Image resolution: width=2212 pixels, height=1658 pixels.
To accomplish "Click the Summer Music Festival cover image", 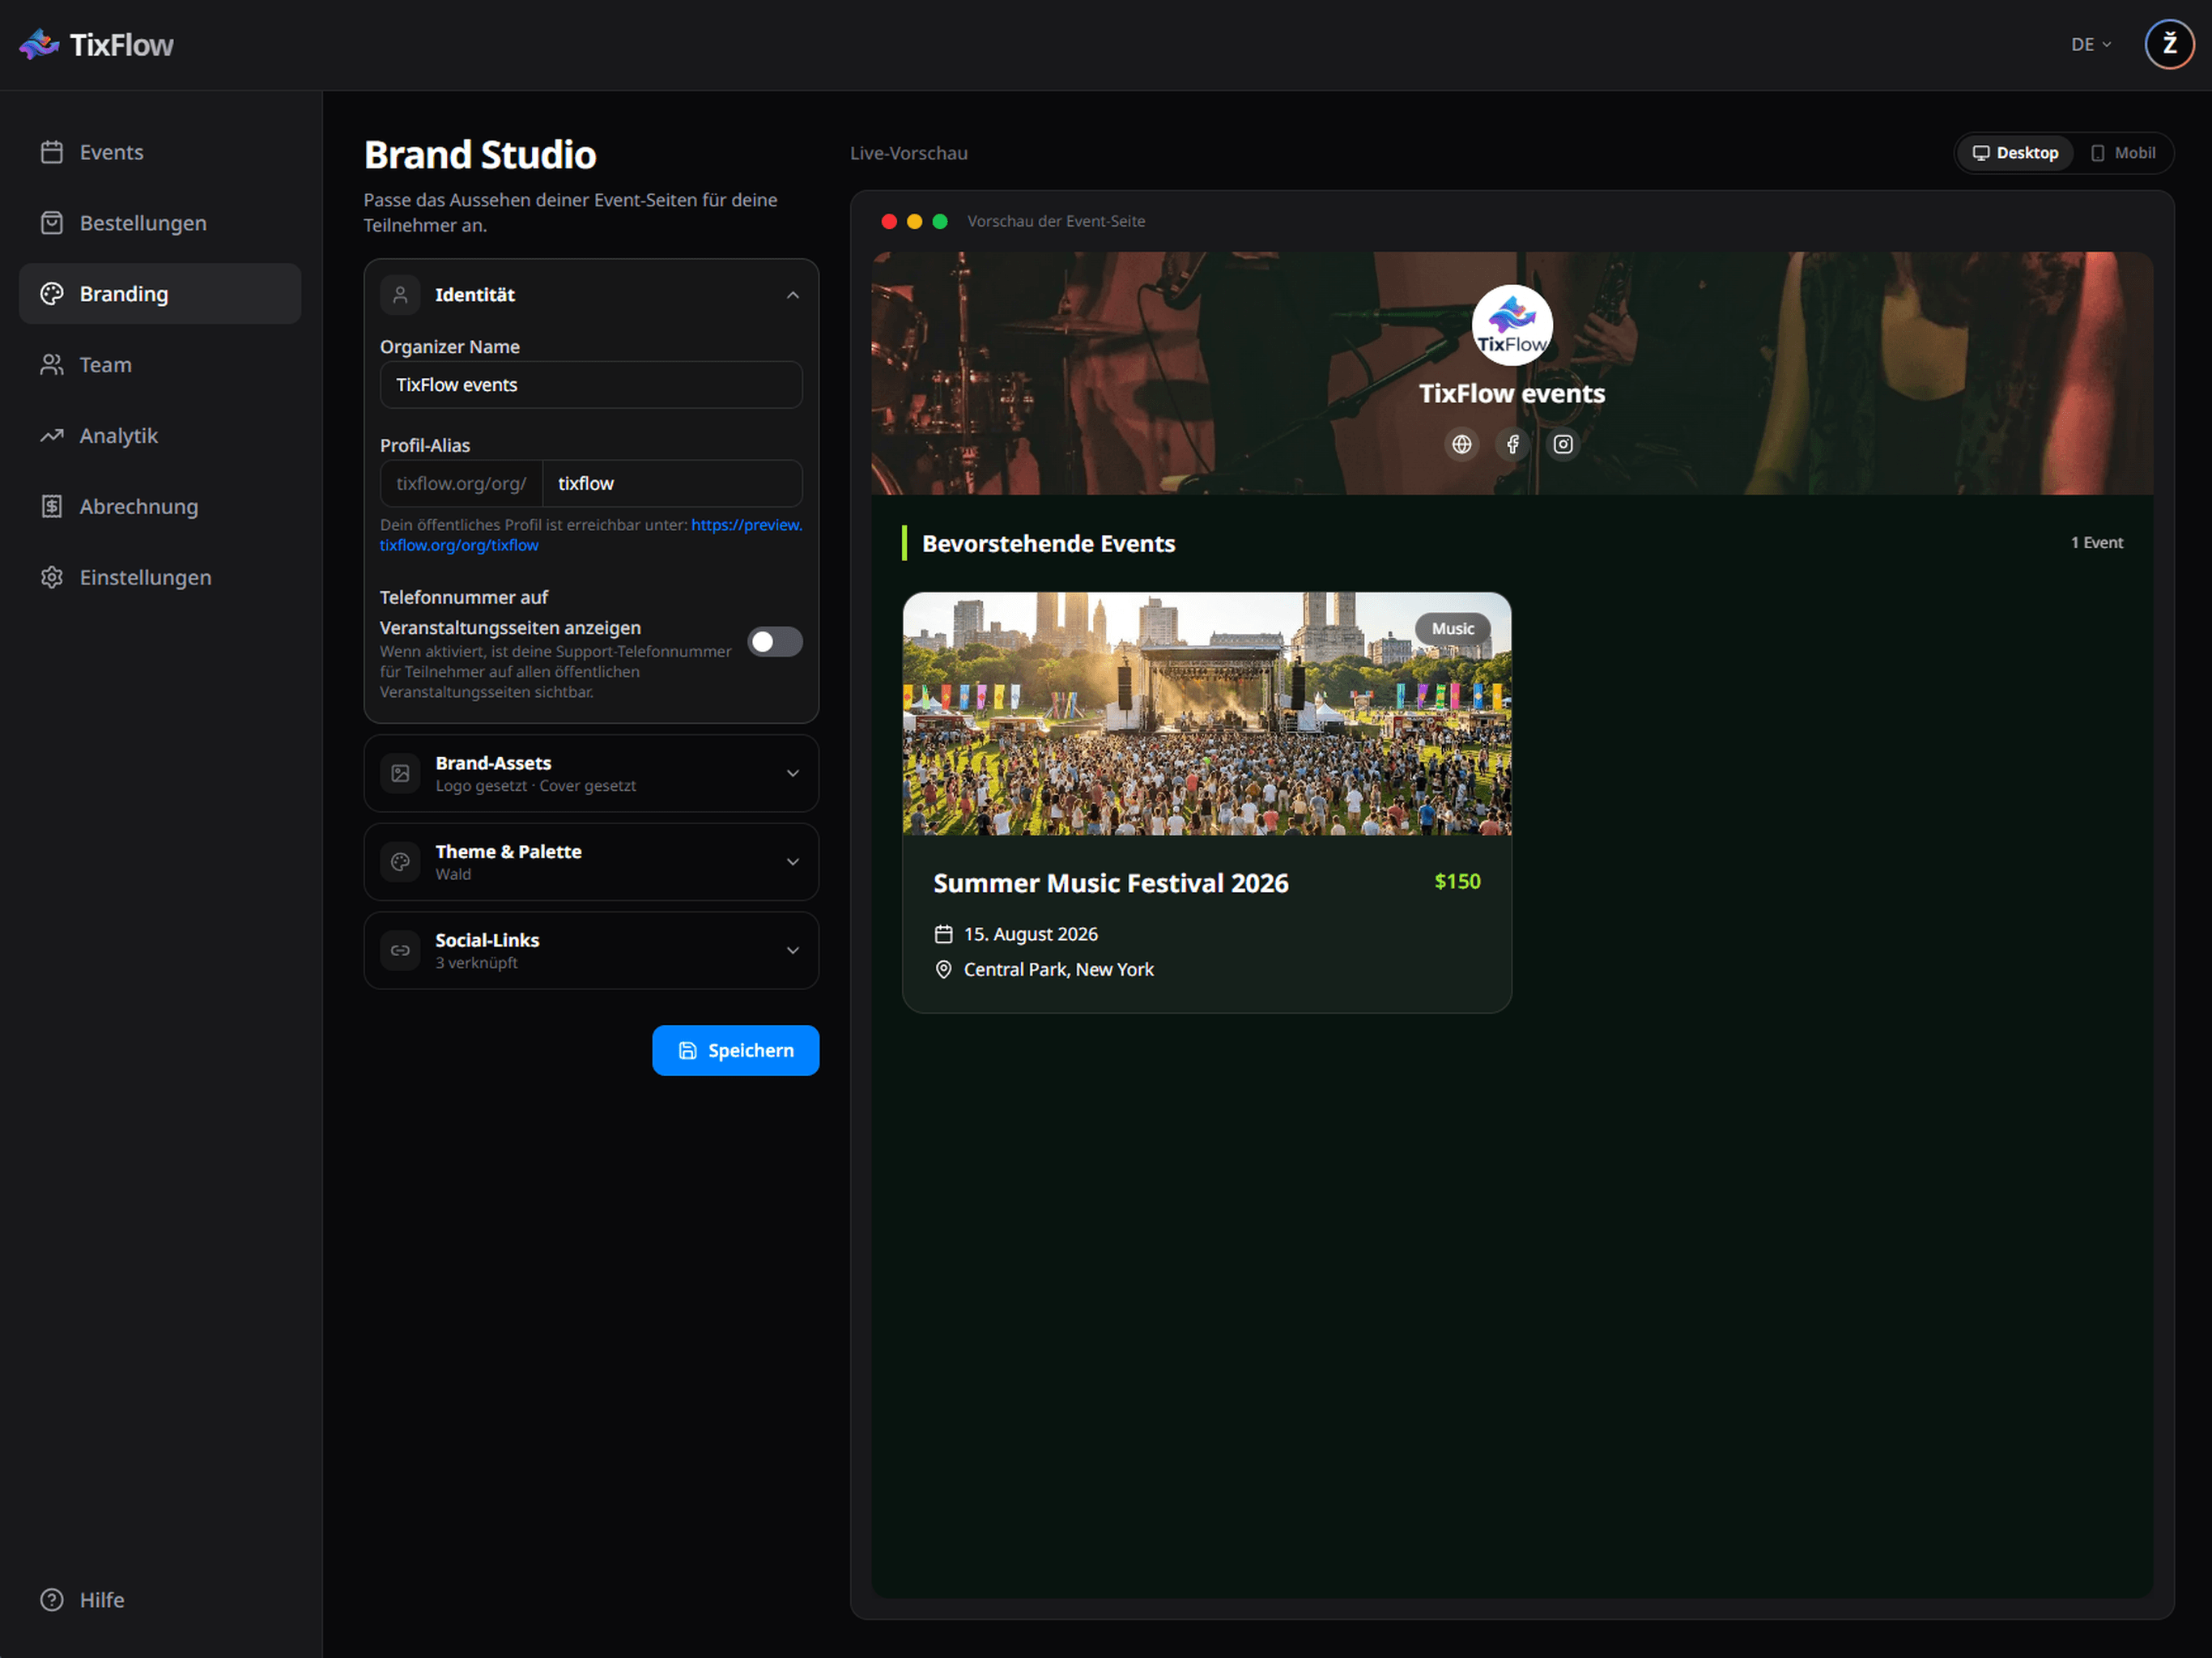I will point(1207,714).
